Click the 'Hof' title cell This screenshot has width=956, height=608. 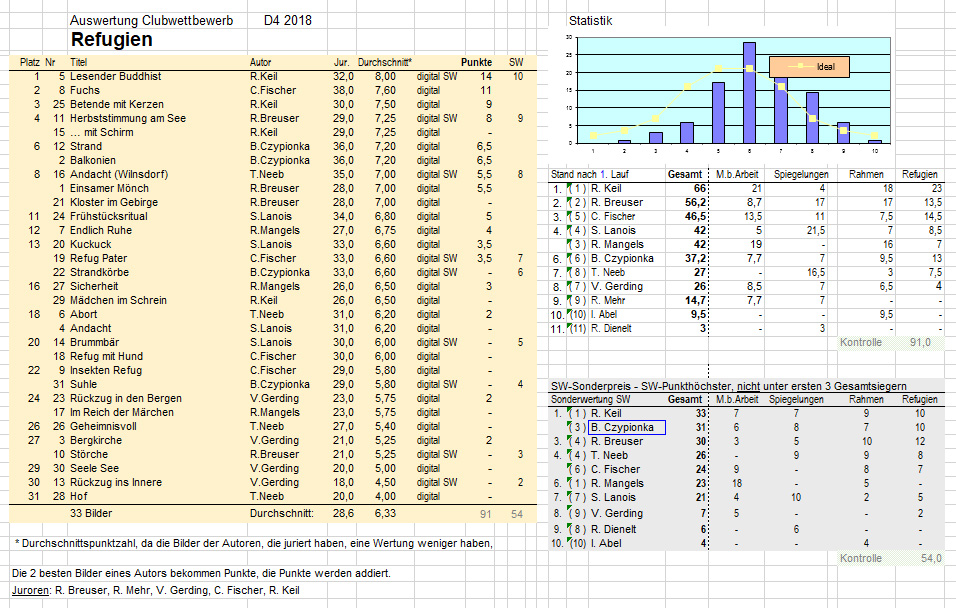[x=79, y=497]
